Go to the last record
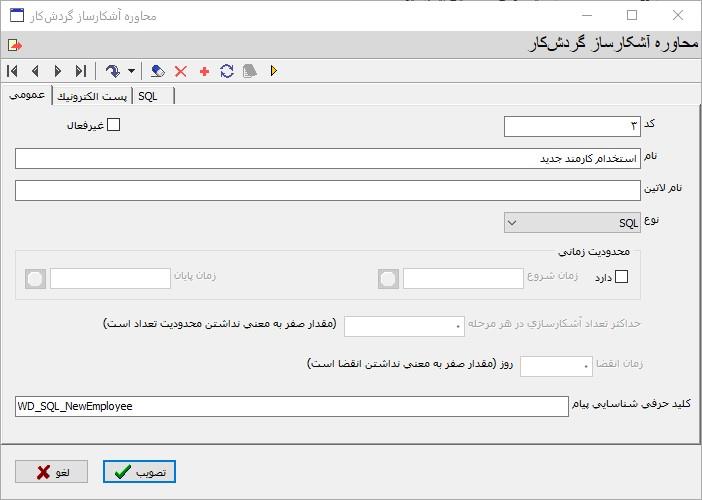 [81, 71]
